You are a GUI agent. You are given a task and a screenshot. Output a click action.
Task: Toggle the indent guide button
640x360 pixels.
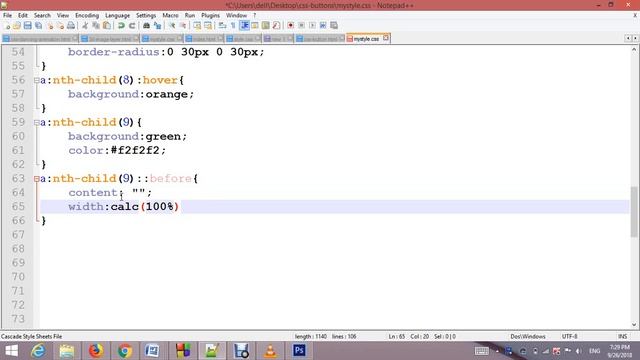click(244, 25)
